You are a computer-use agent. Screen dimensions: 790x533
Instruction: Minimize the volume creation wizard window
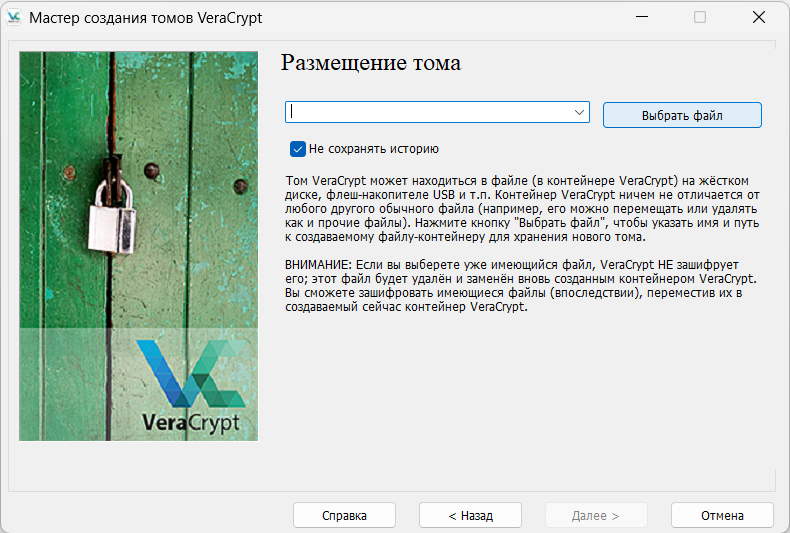click(642, 17)
